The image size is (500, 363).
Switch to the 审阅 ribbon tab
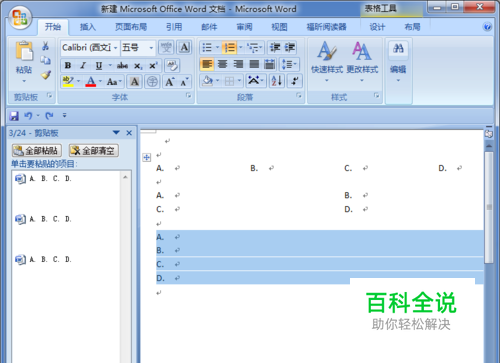pyautogui.click(x=244, y=27)
